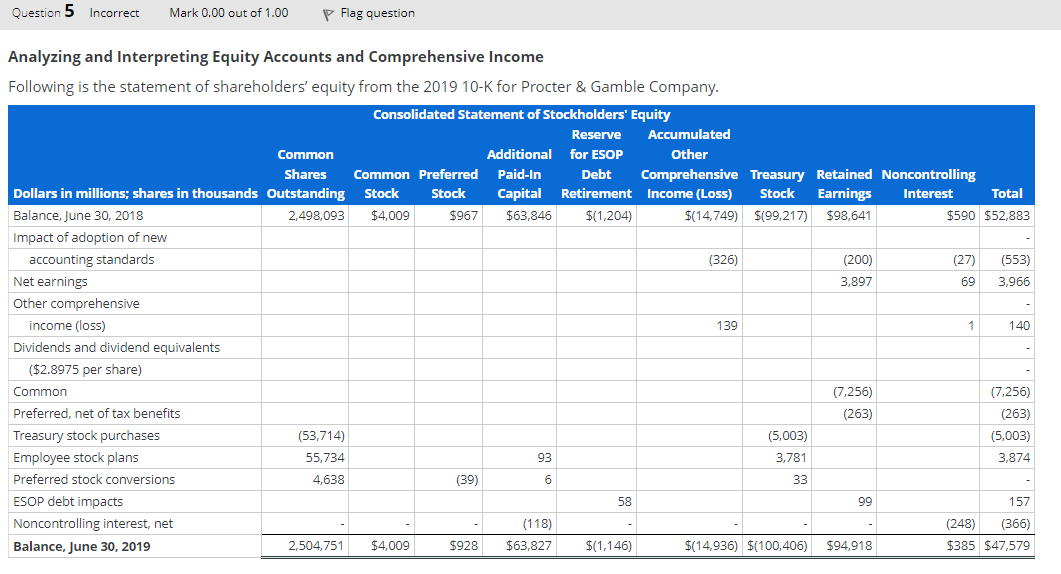This screenshot has width=1061, height=574.
Task: Select the Dividends and dividend equivalents label
Action: pos(116,347)
